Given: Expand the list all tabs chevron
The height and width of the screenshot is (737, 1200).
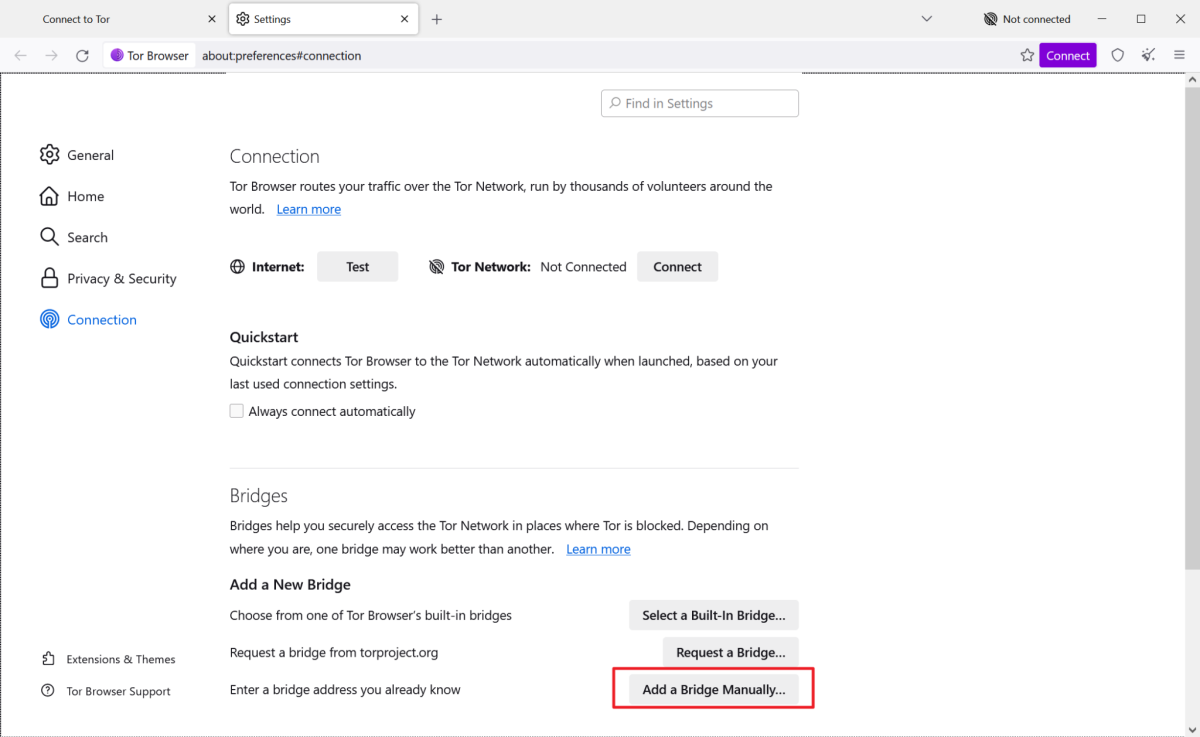Looking at the screenshot, I should tap(927, 19).
